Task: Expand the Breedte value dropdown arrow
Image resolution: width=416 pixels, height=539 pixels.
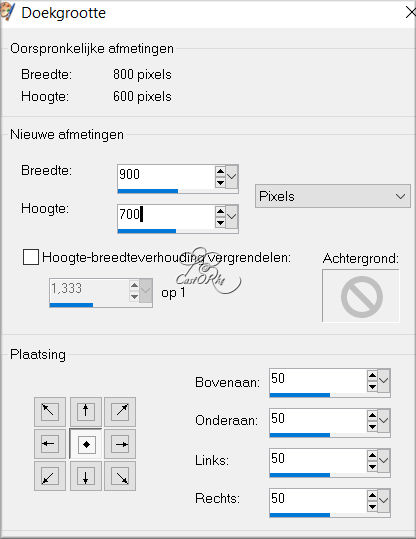Action: (232, 177)
